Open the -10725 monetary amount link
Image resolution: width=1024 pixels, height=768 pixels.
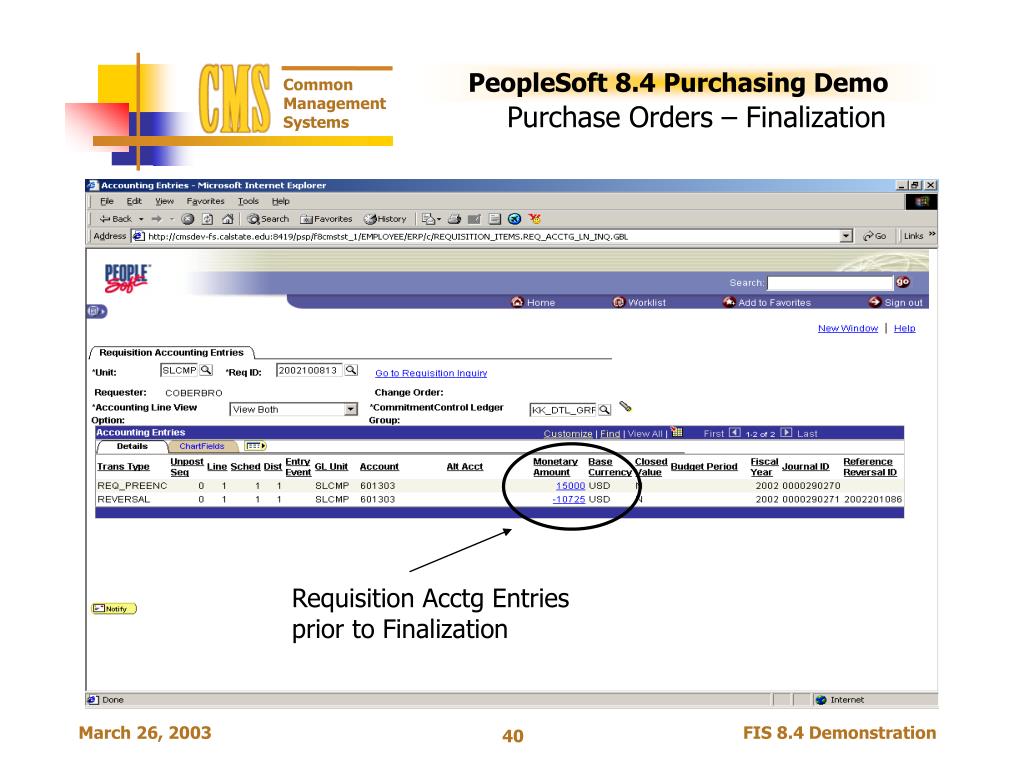click(x=569, y=500)
